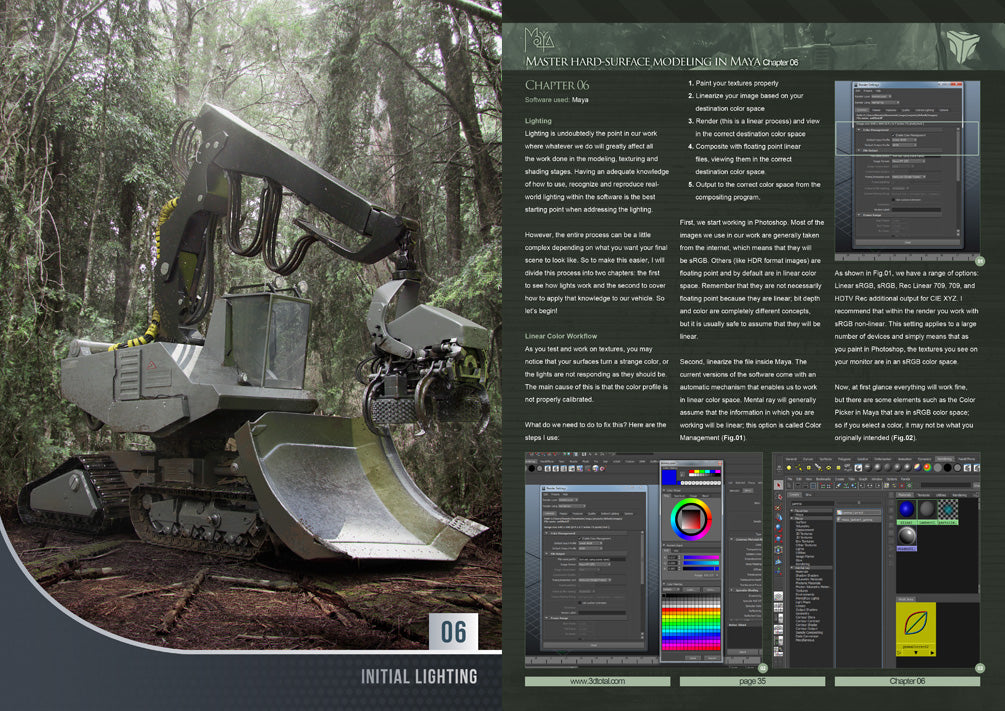Pick a color on the Color Chooser wheel
Image resolution: width=1005 pixels, height=711 pixels.
[690, 521]
